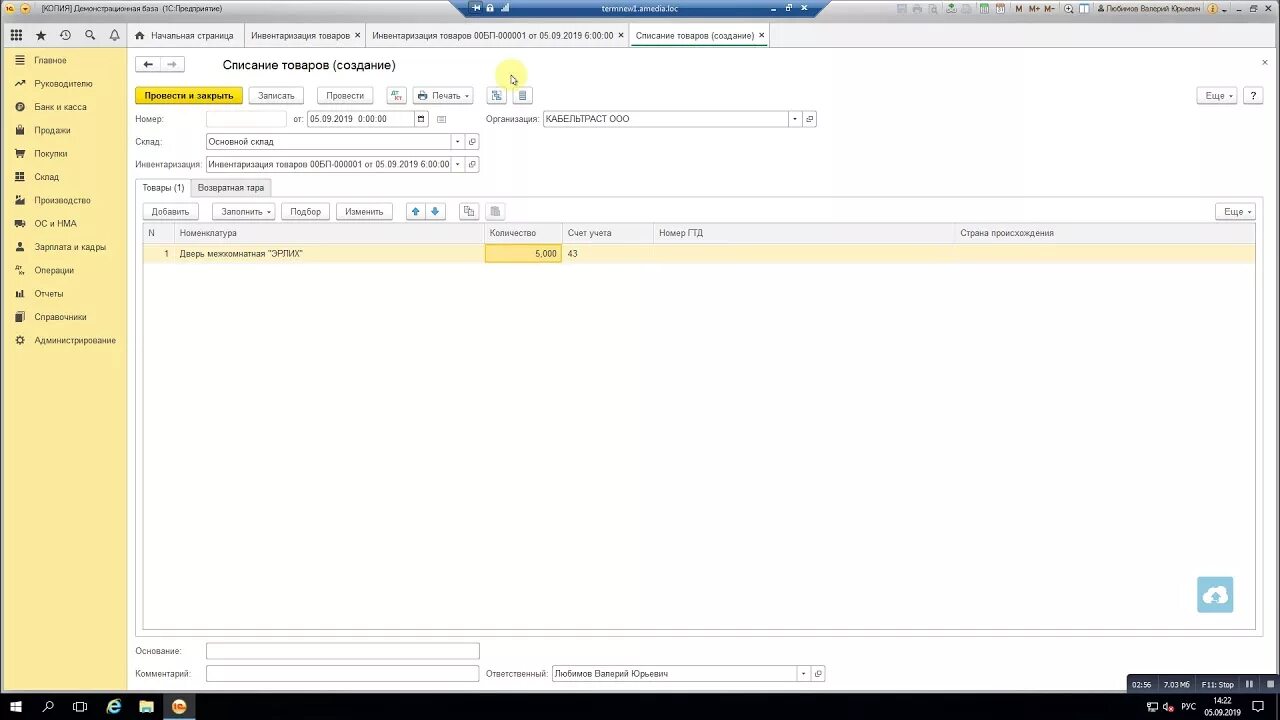Select the row Дверь межкомнатная "ЭРЛИХ"
This screenshot has width=1280, height=720.
(x=699, y=254)
